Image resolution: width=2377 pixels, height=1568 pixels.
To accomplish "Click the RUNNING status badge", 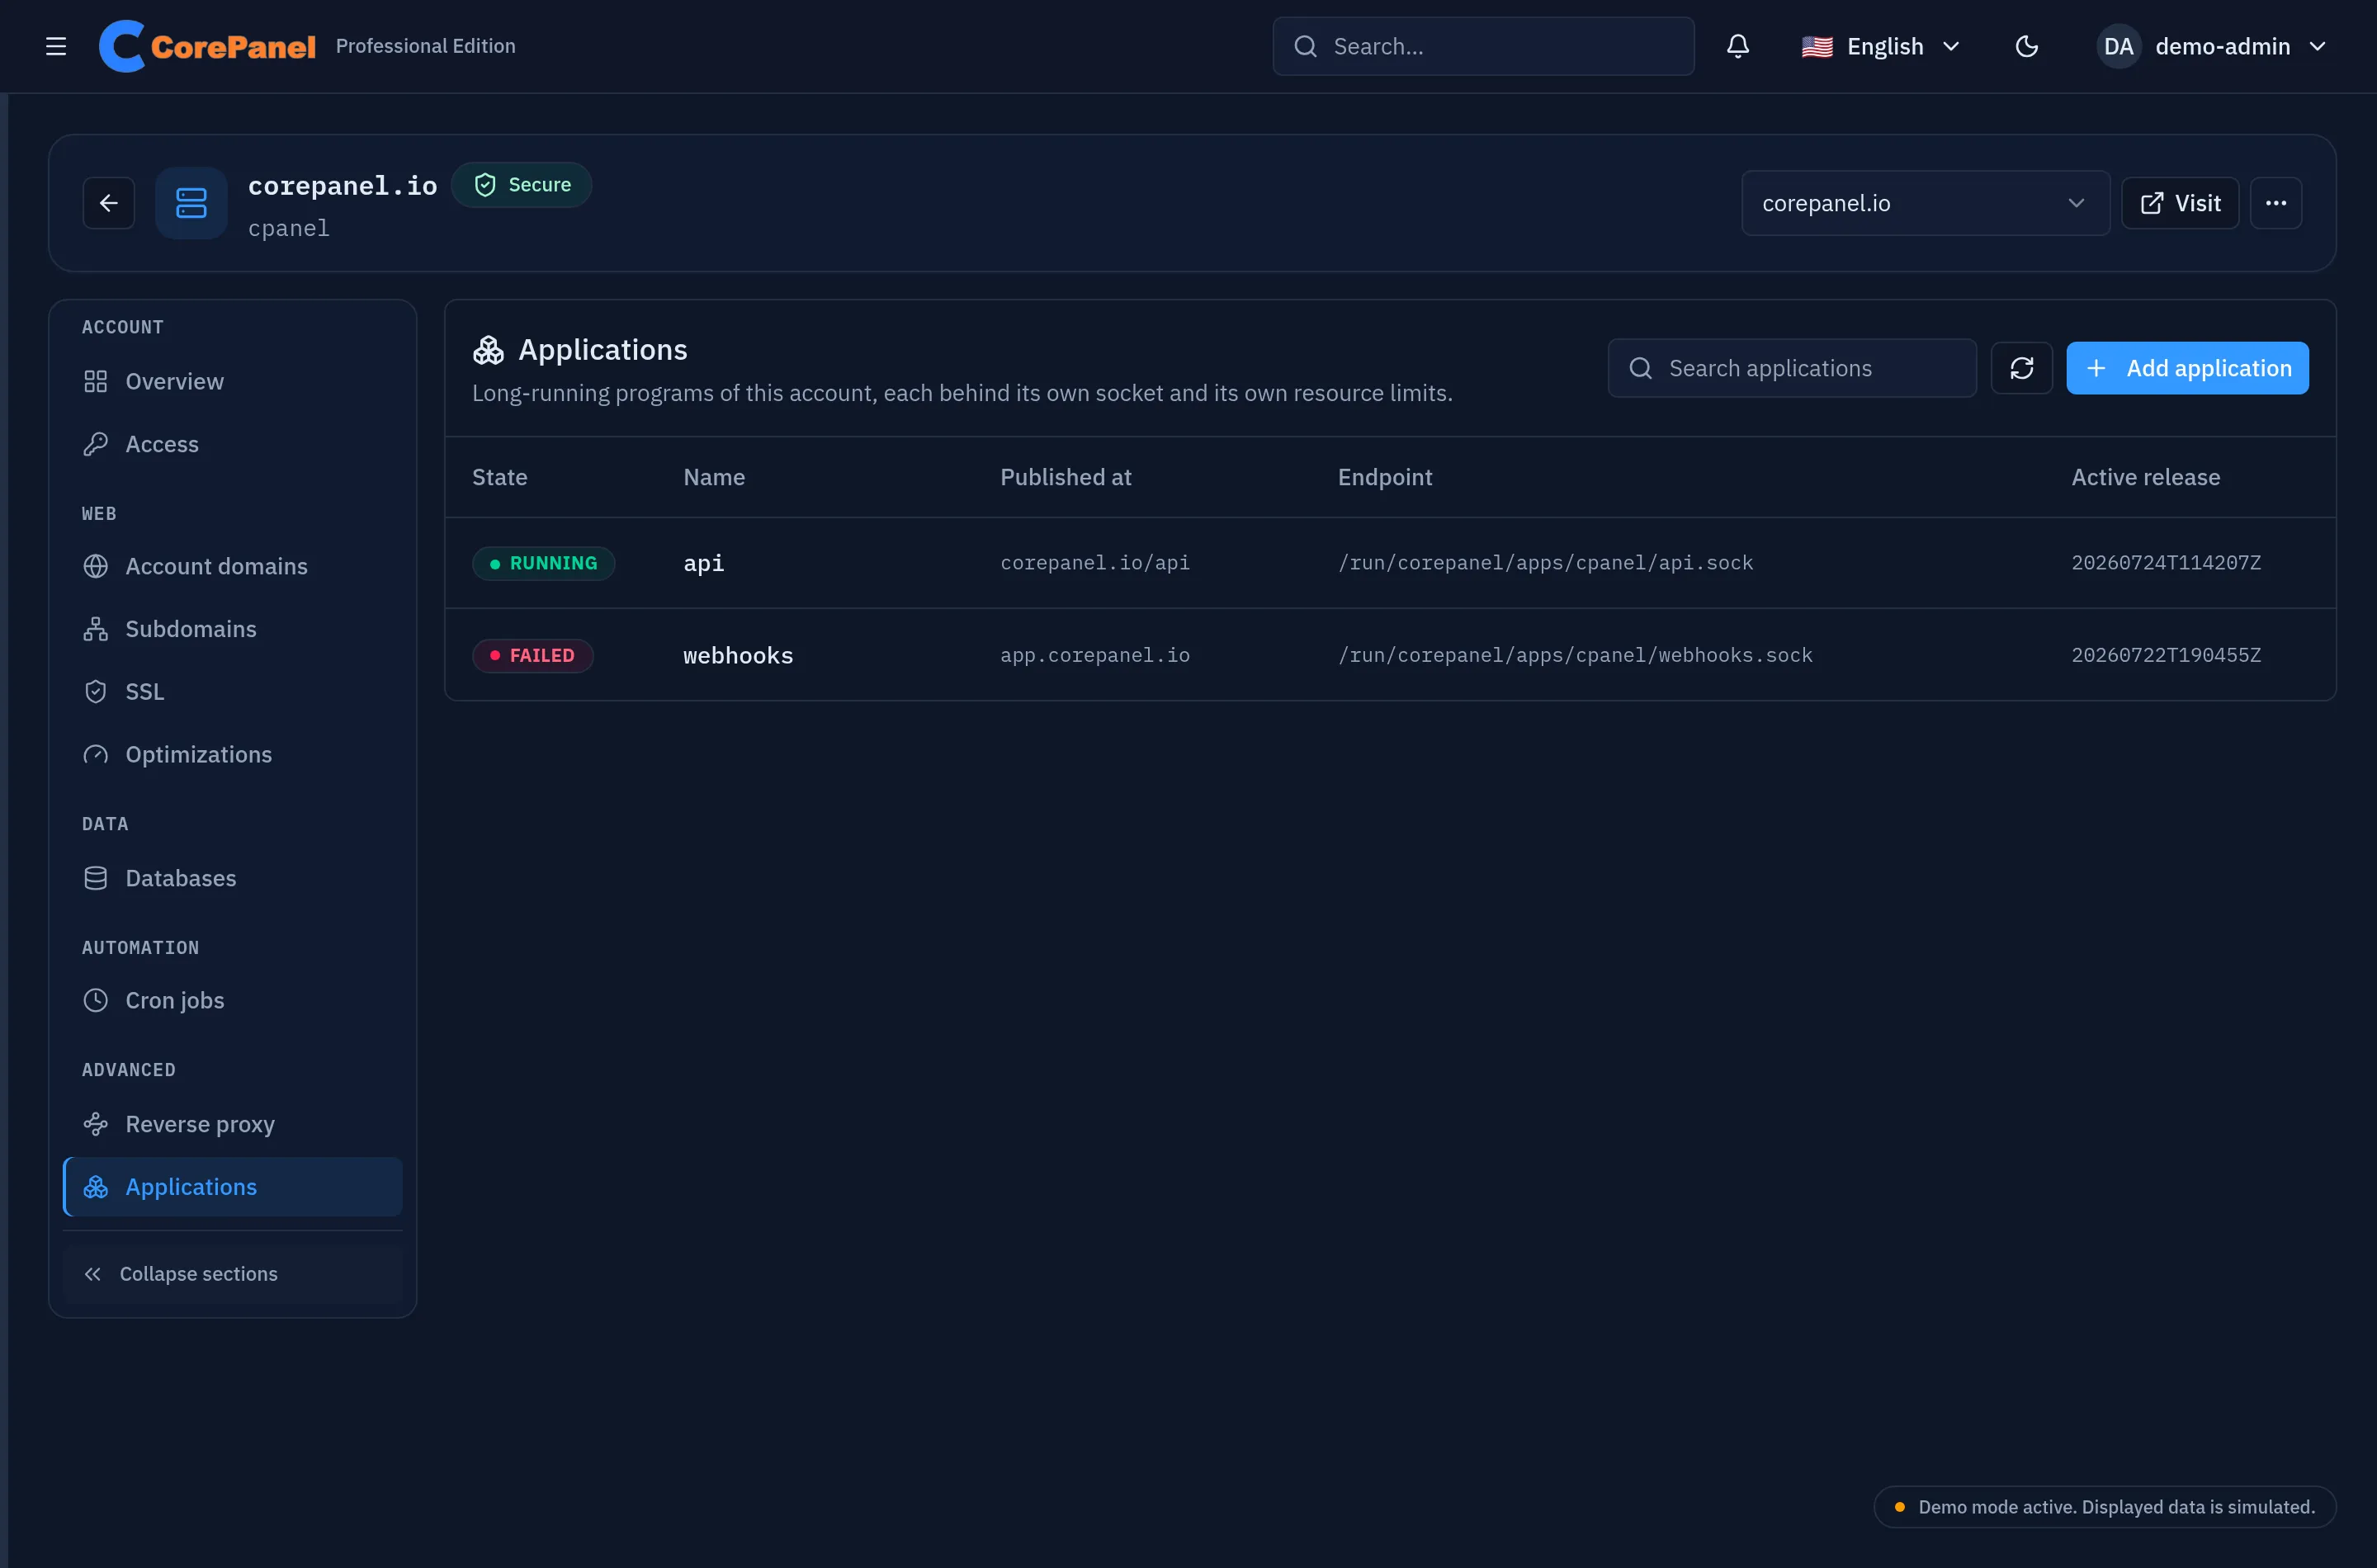I will 543,563.
